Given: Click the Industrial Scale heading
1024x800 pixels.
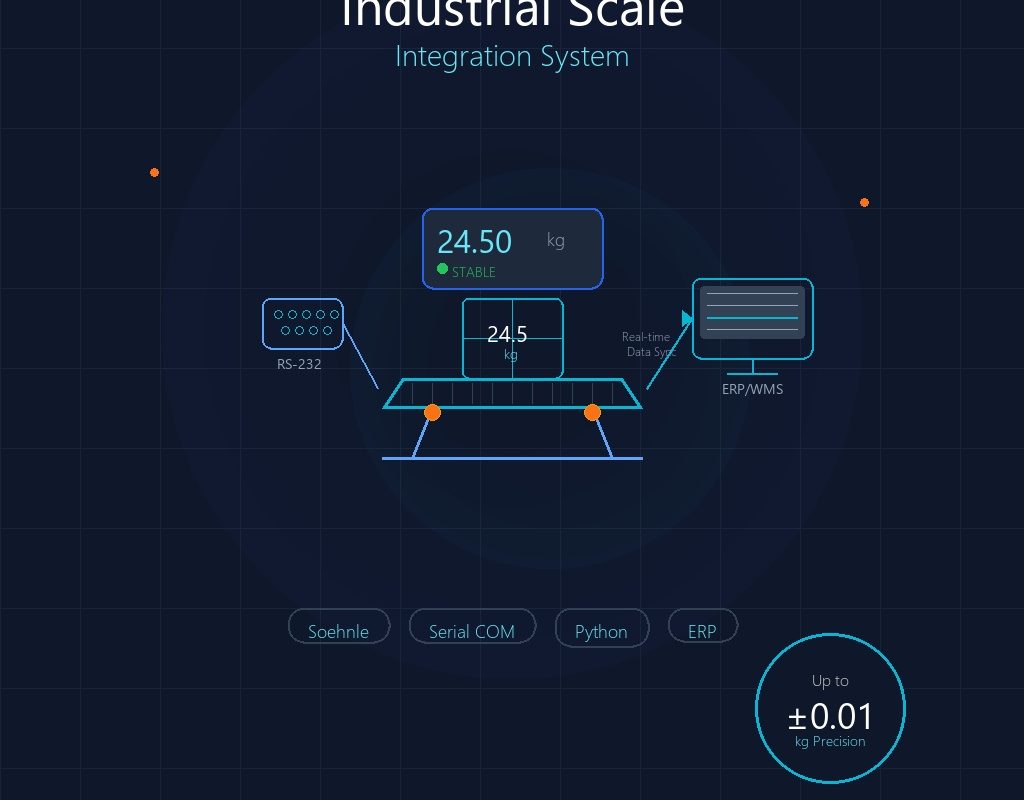Looking at the screenshot, I should [512, 14].
